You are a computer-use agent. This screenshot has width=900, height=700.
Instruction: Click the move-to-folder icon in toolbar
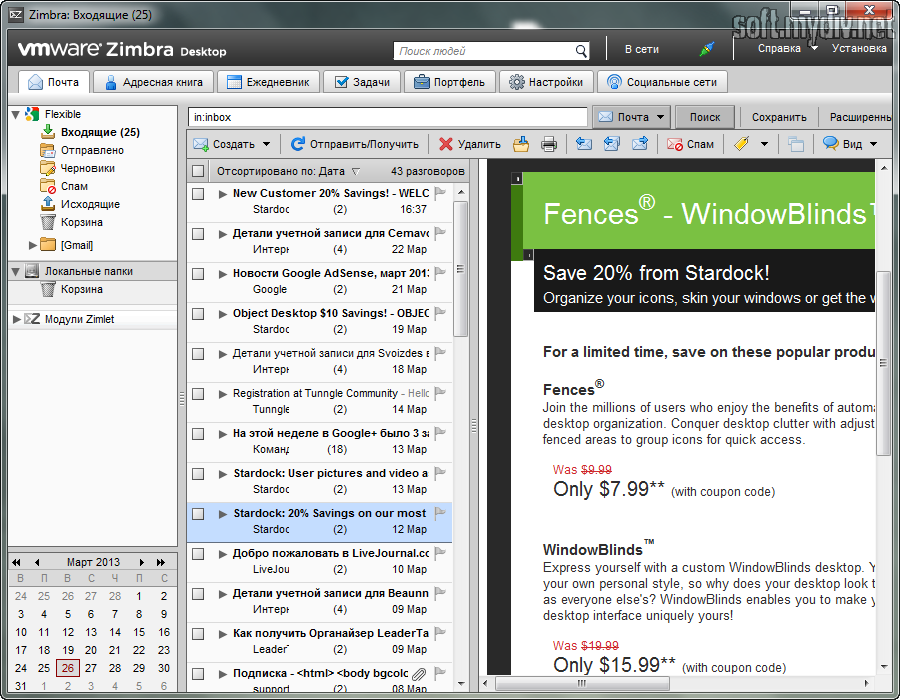(x=521, y=144)
